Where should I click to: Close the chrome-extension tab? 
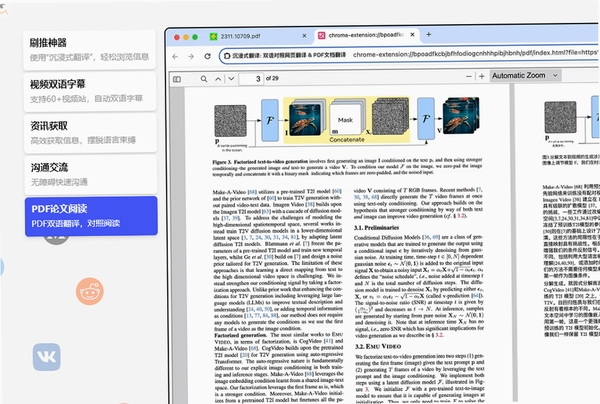point(412,34)
